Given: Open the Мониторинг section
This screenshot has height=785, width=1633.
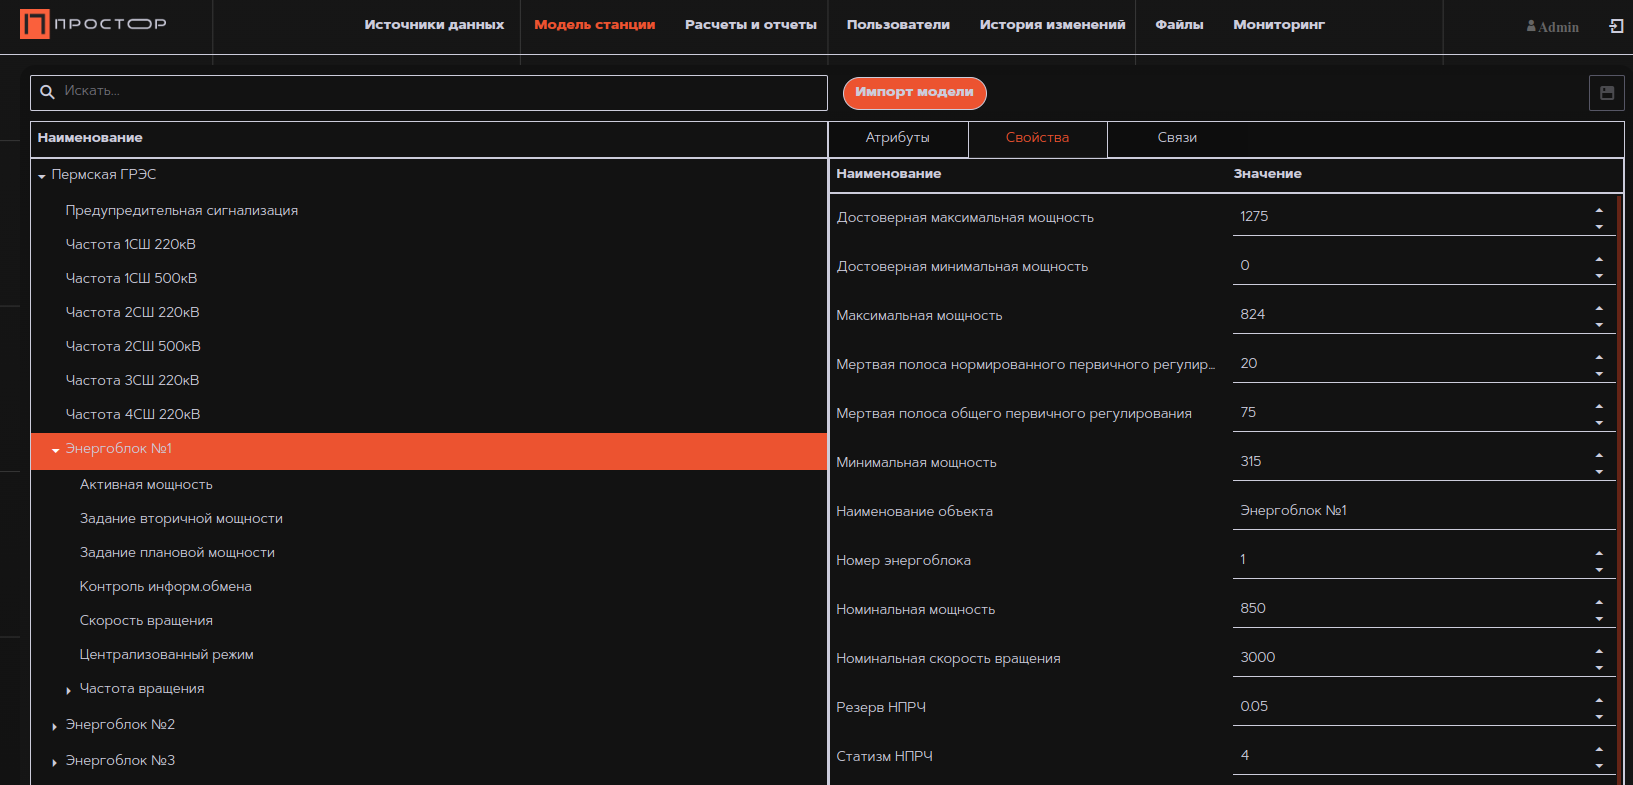Looking at the screenshot, I should click(1278, 25).
